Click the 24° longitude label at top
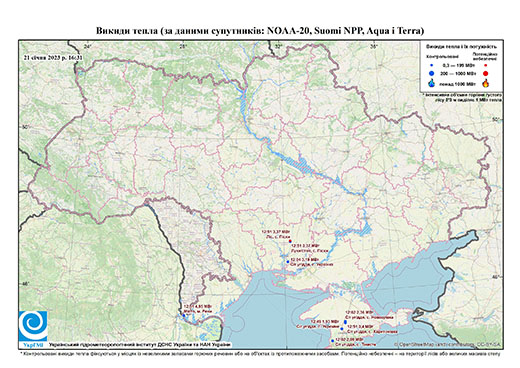 [88, 47]
